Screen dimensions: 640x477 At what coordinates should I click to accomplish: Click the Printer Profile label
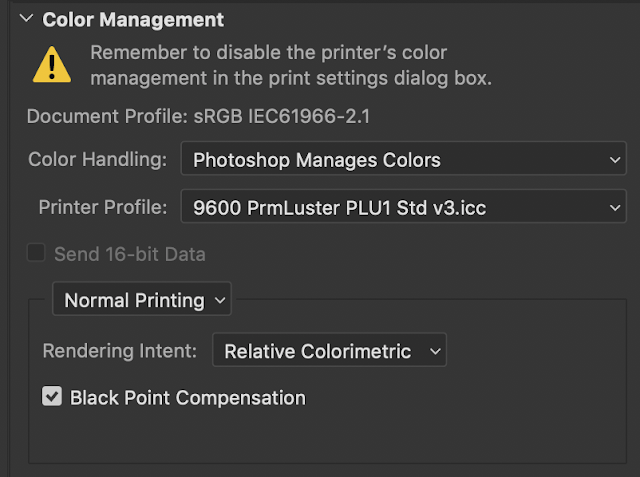(x=101, y=208)
